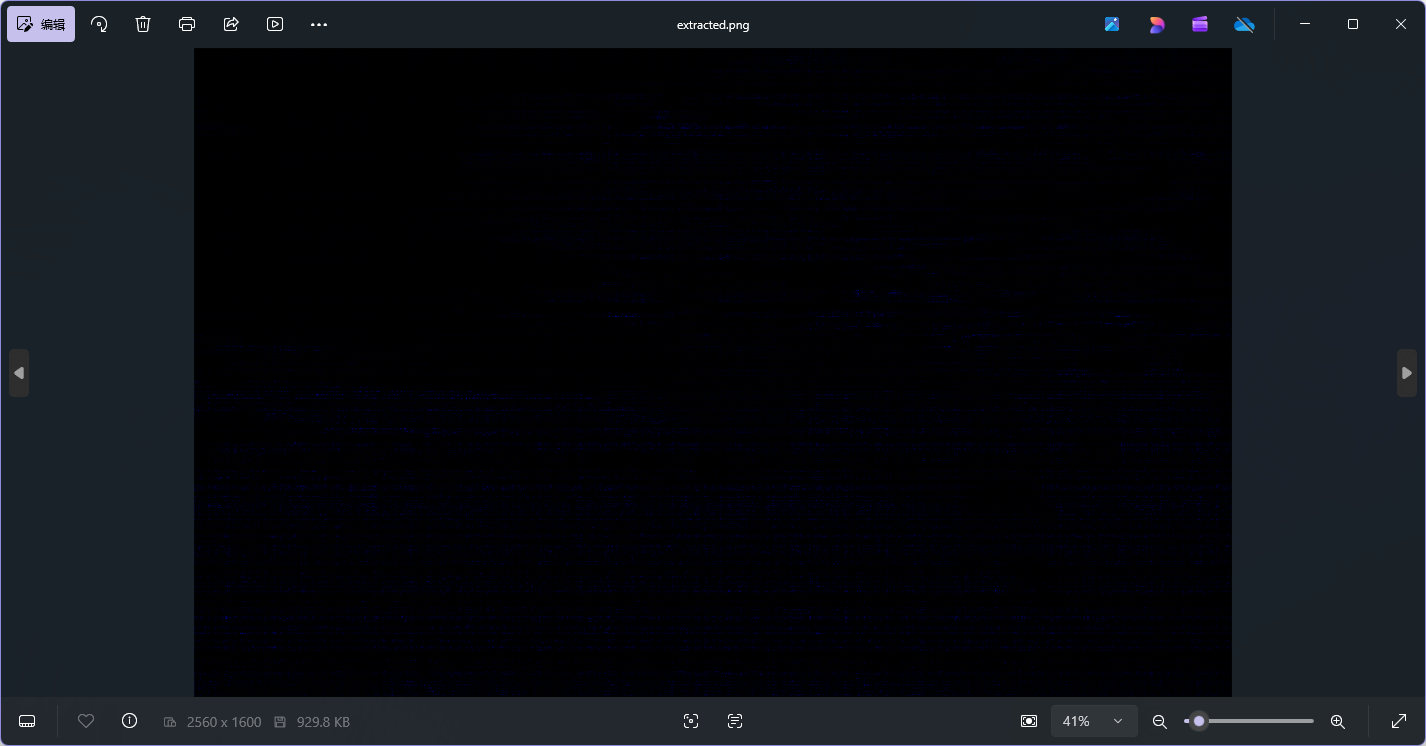Launch Microsoft Designer from the title bar
This screenshot has height=746, width=1426.
(1156, 24)
